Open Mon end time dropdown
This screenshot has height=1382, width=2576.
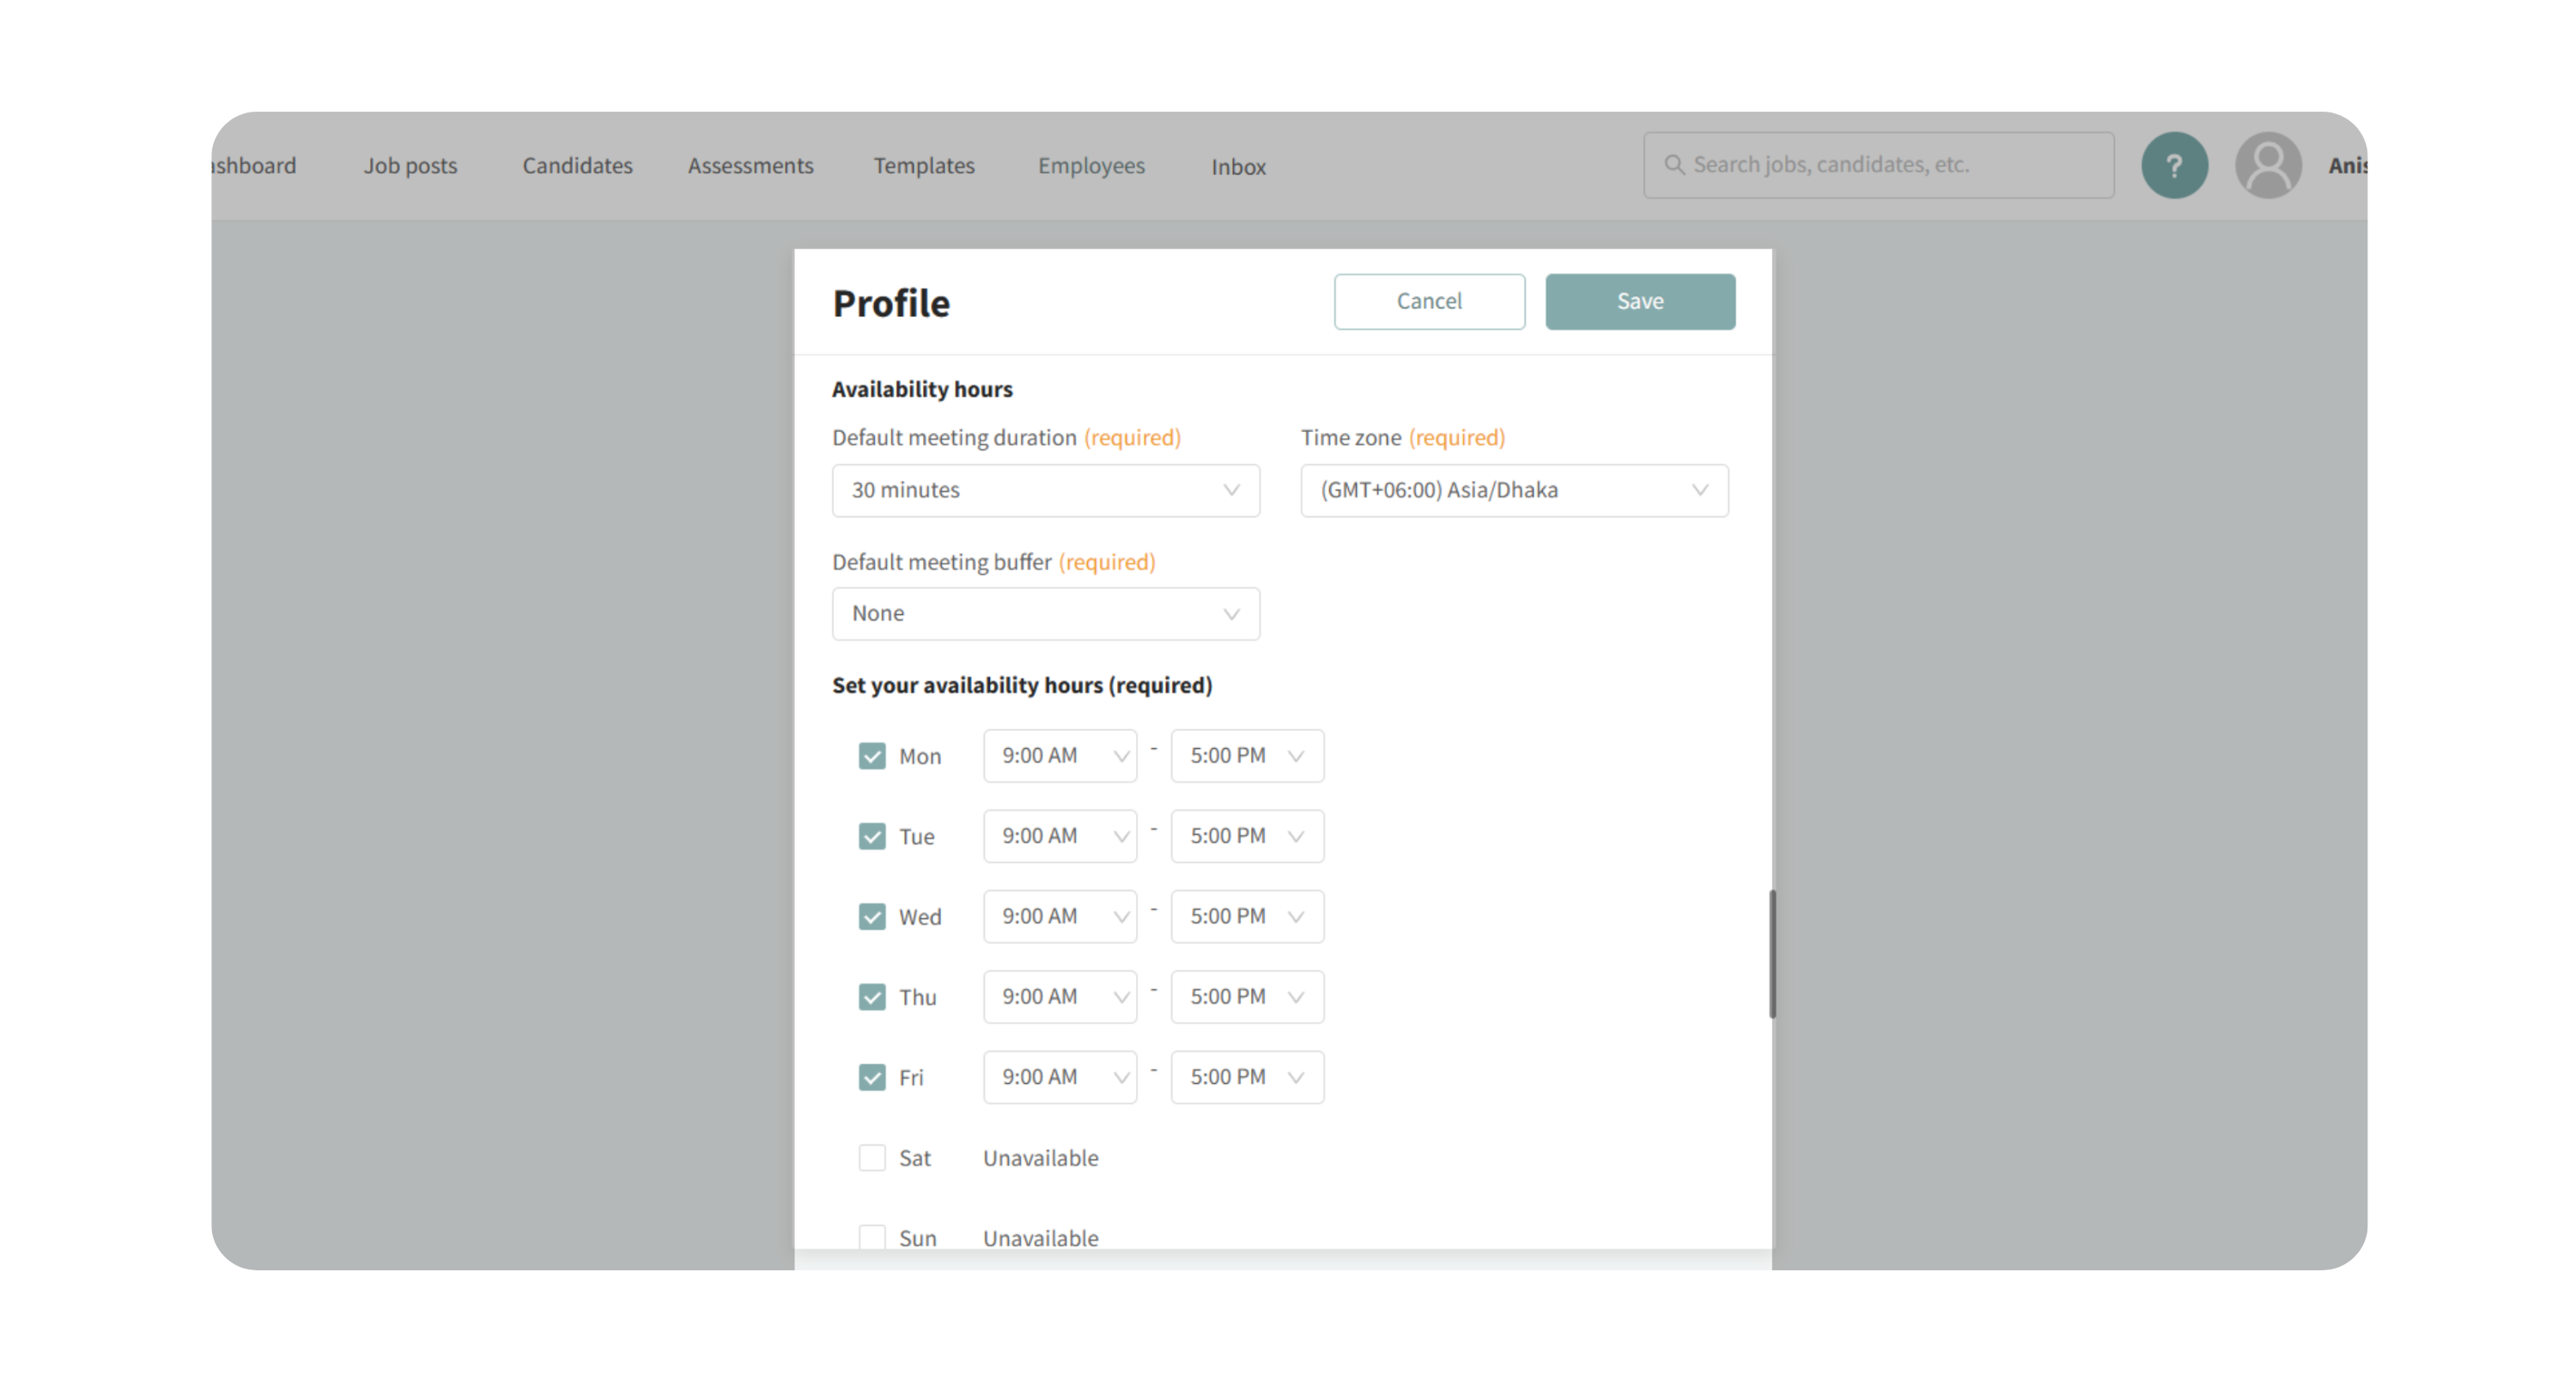1247,756
